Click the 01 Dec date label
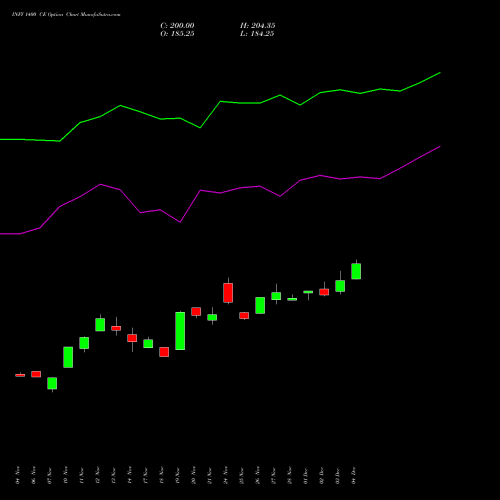The height and width of the screenshot is (500, 500). click(x=305, y=475)
